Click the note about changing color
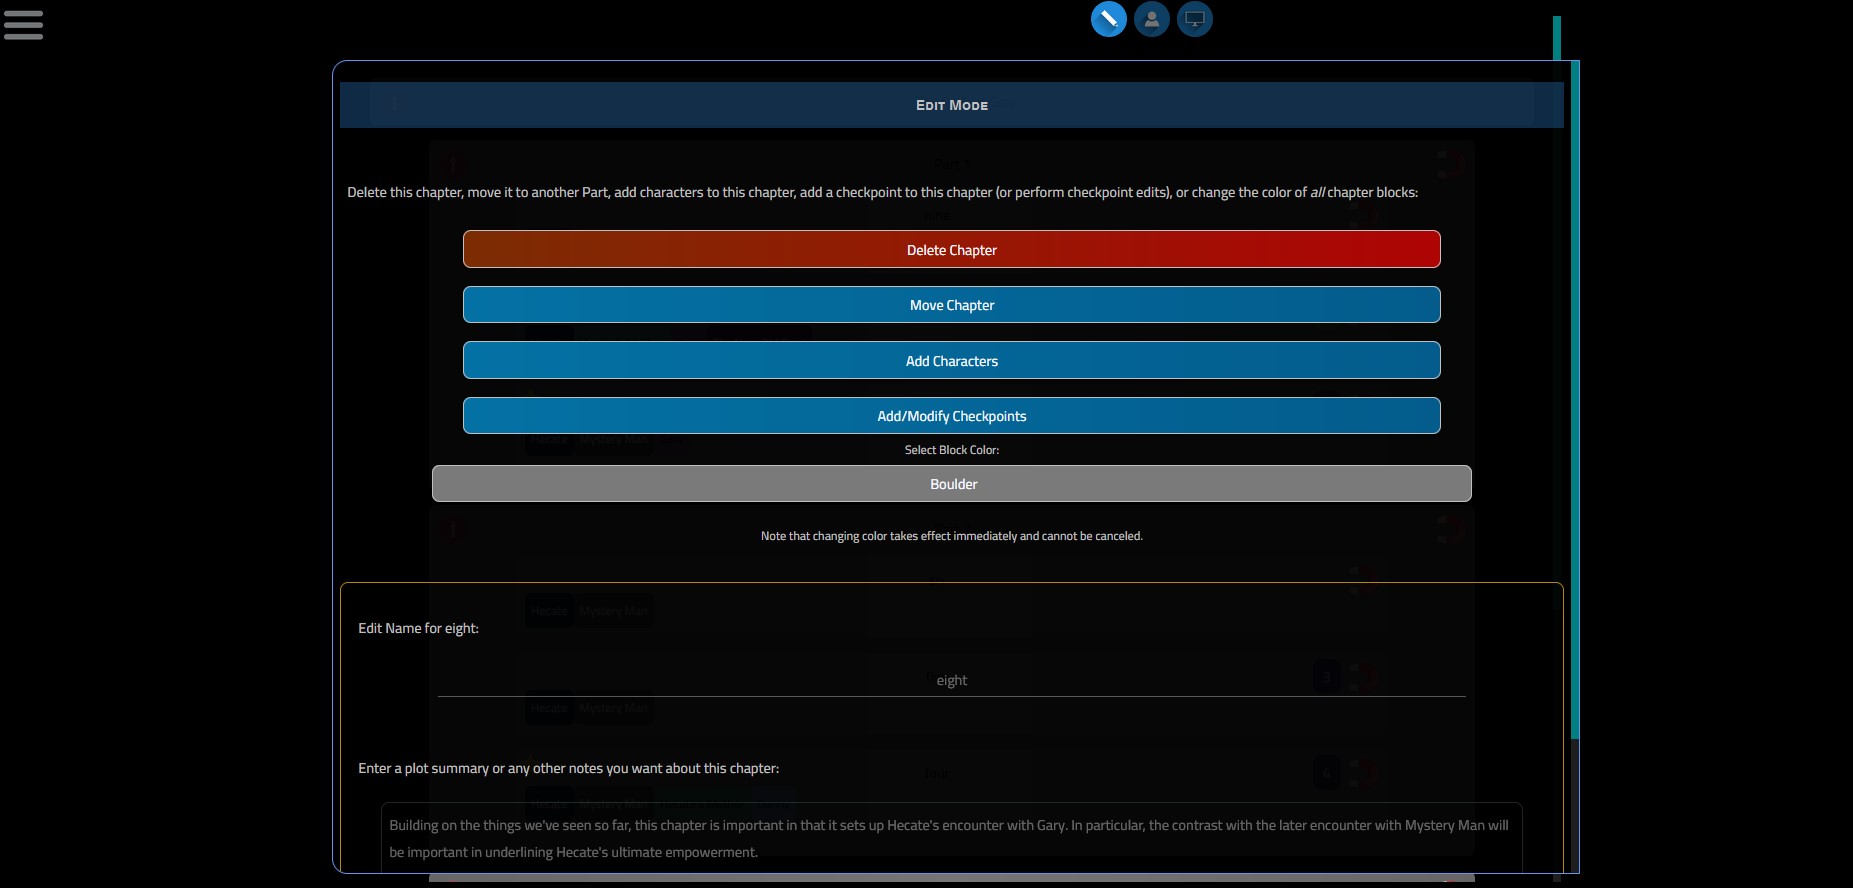 pos(951,536)
